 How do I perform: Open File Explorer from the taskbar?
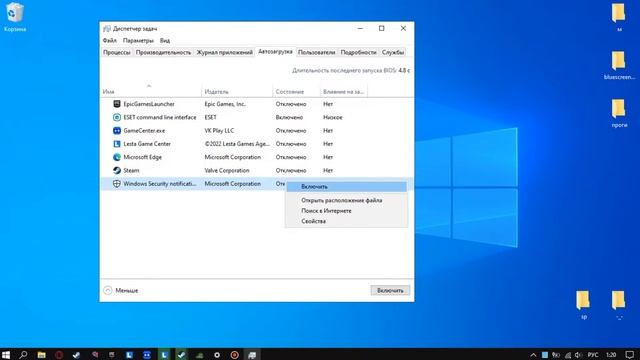tap(41, 355)
